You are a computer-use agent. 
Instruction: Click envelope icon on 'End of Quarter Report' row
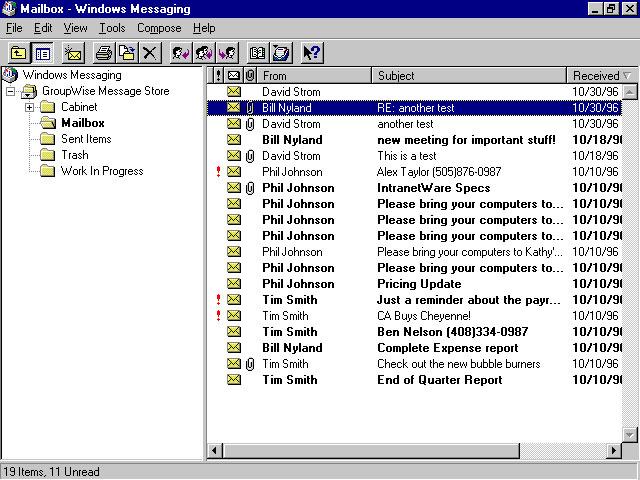234,379
